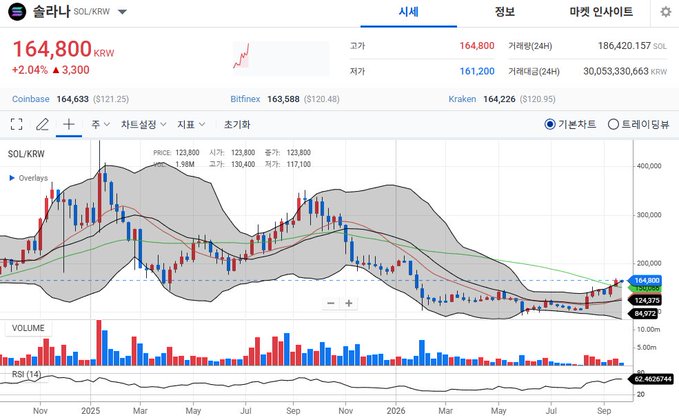679x420 pixels.
Task: Click the Kraken price link
Action: point(462,99)
